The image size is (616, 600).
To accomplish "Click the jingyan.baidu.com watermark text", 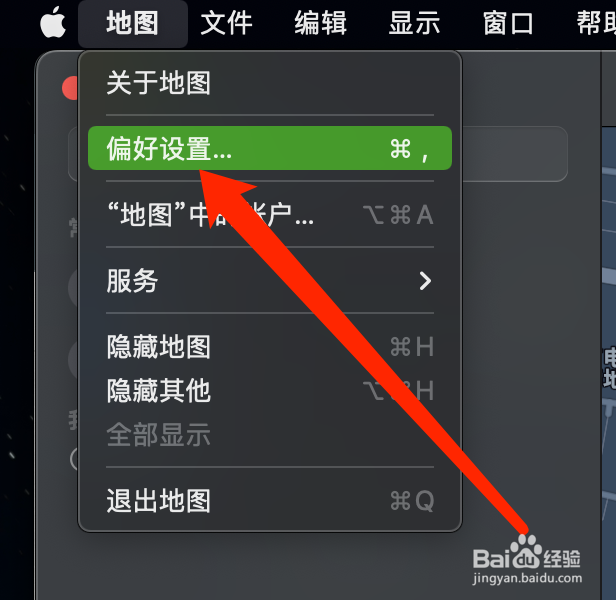I will coord(527,578).
